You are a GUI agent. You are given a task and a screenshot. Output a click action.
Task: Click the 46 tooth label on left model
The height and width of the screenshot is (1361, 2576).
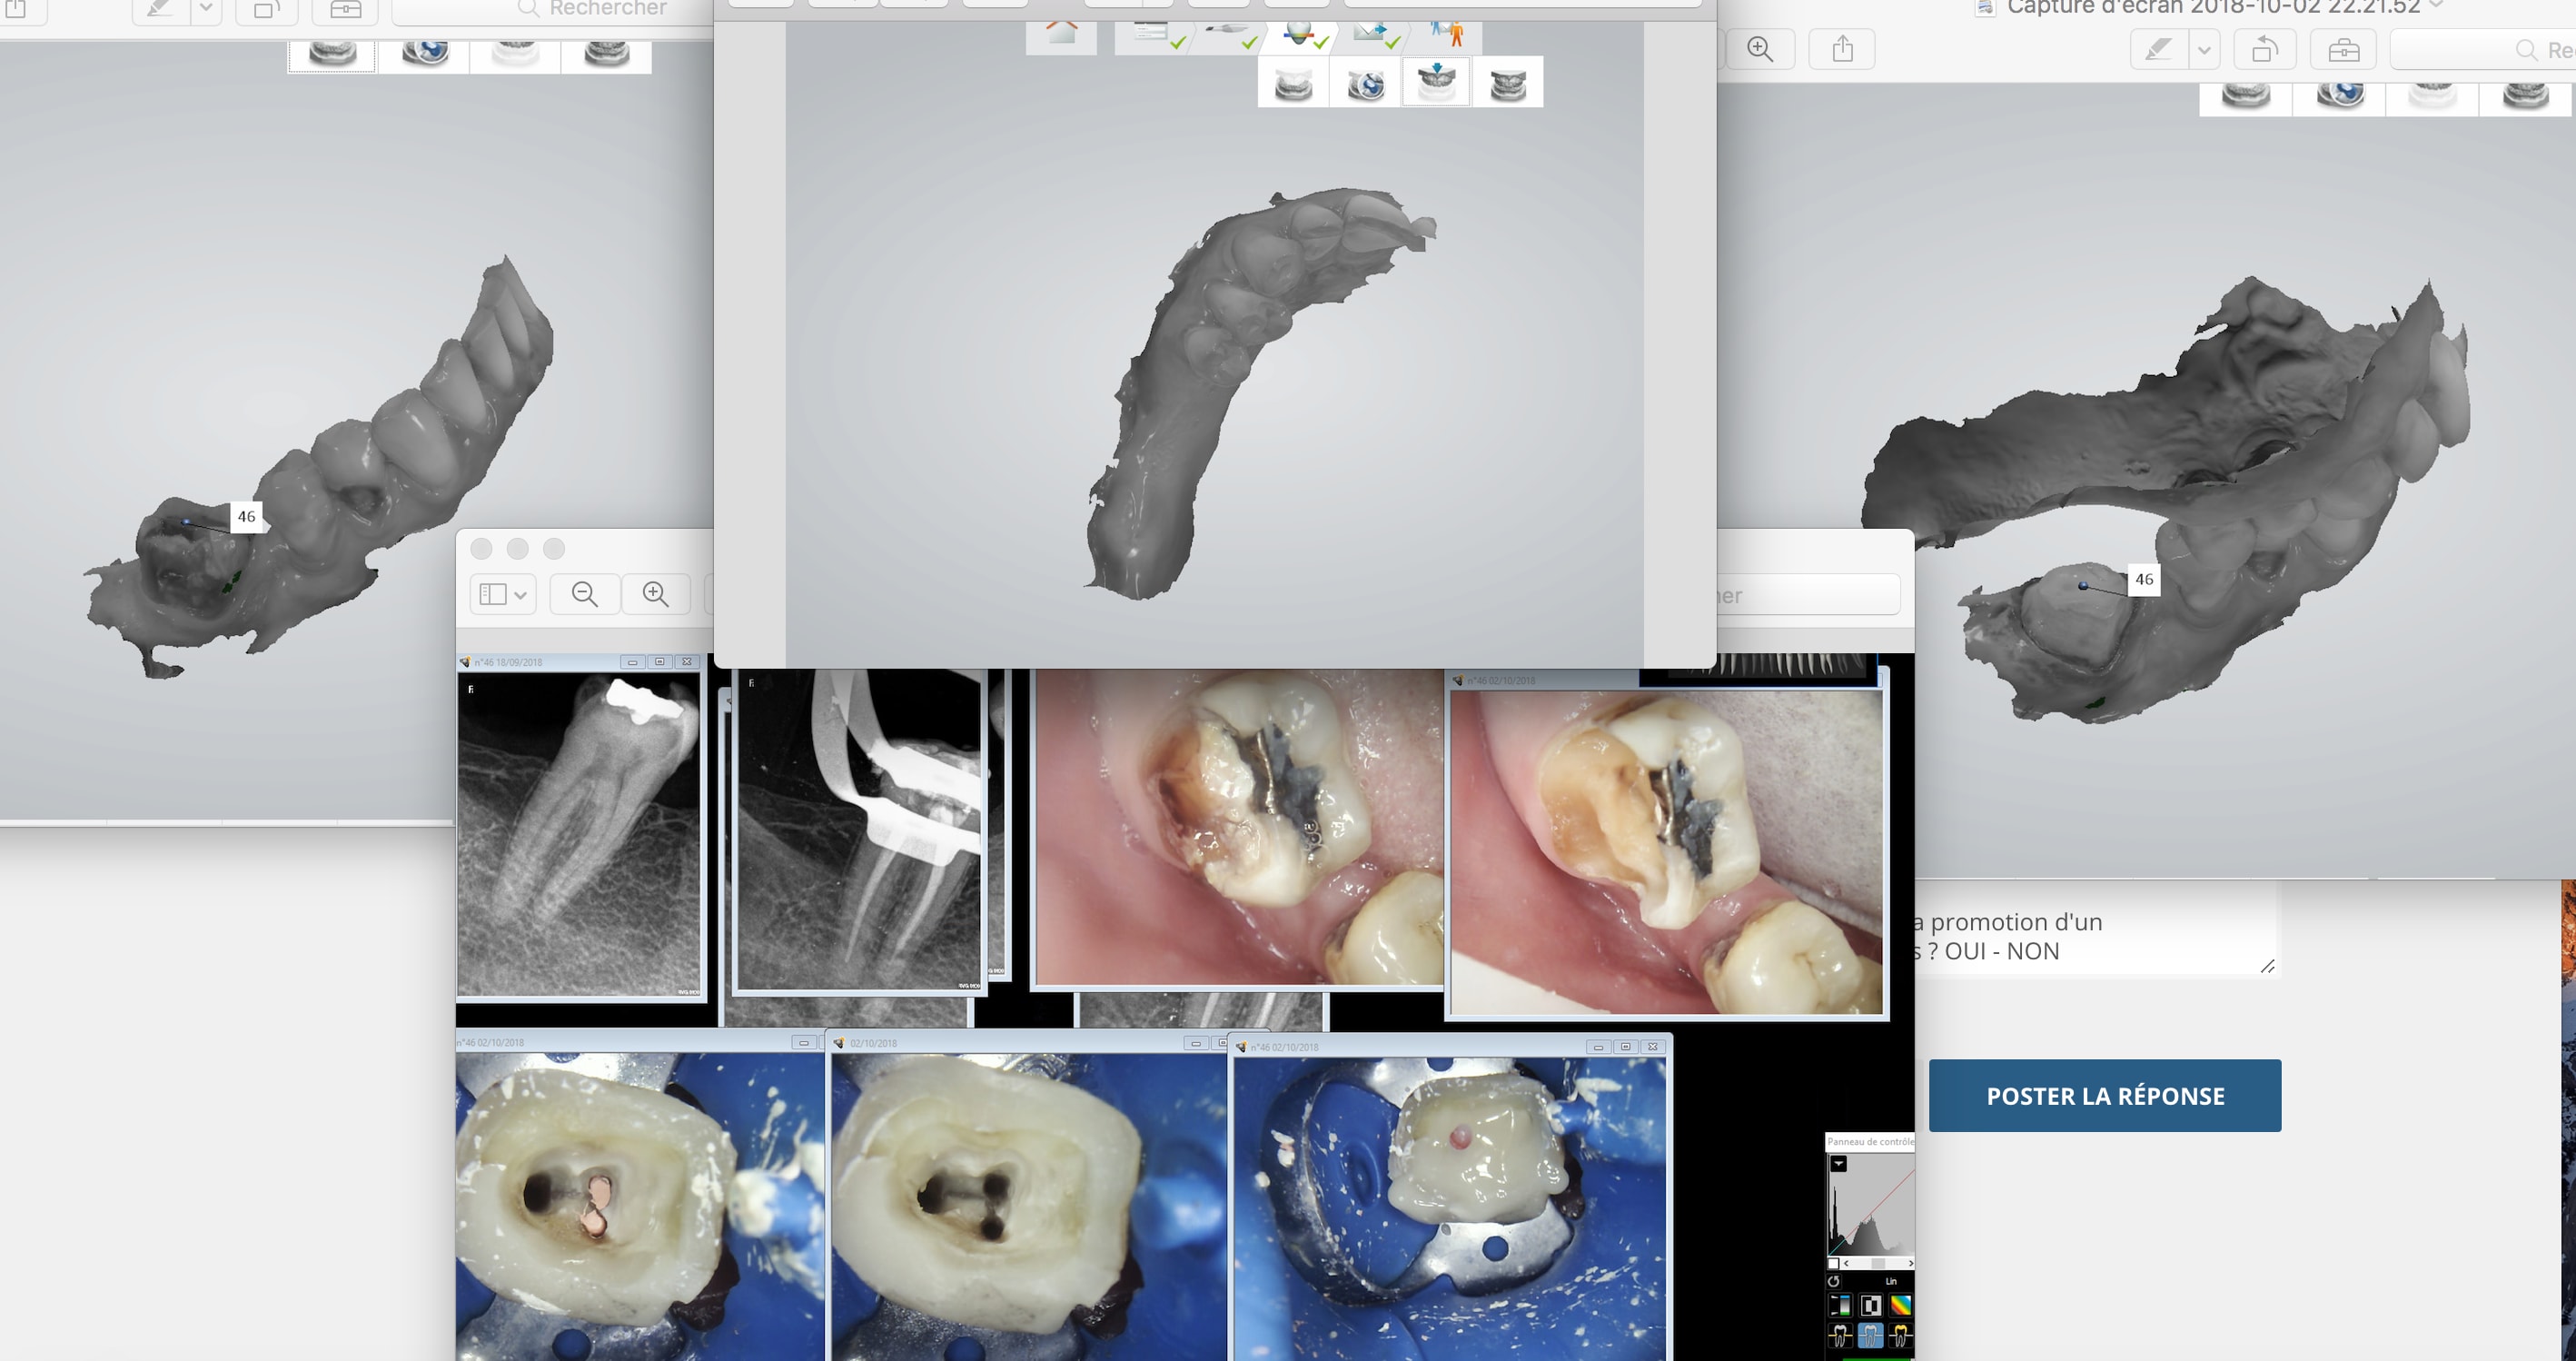246,517
